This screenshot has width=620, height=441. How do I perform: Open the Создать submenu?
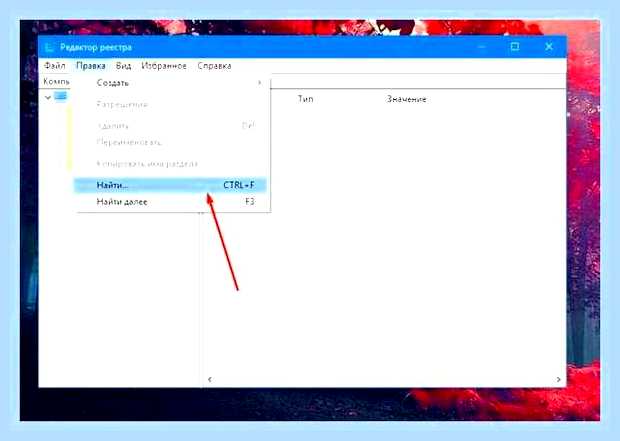click(x=170, y=83)
